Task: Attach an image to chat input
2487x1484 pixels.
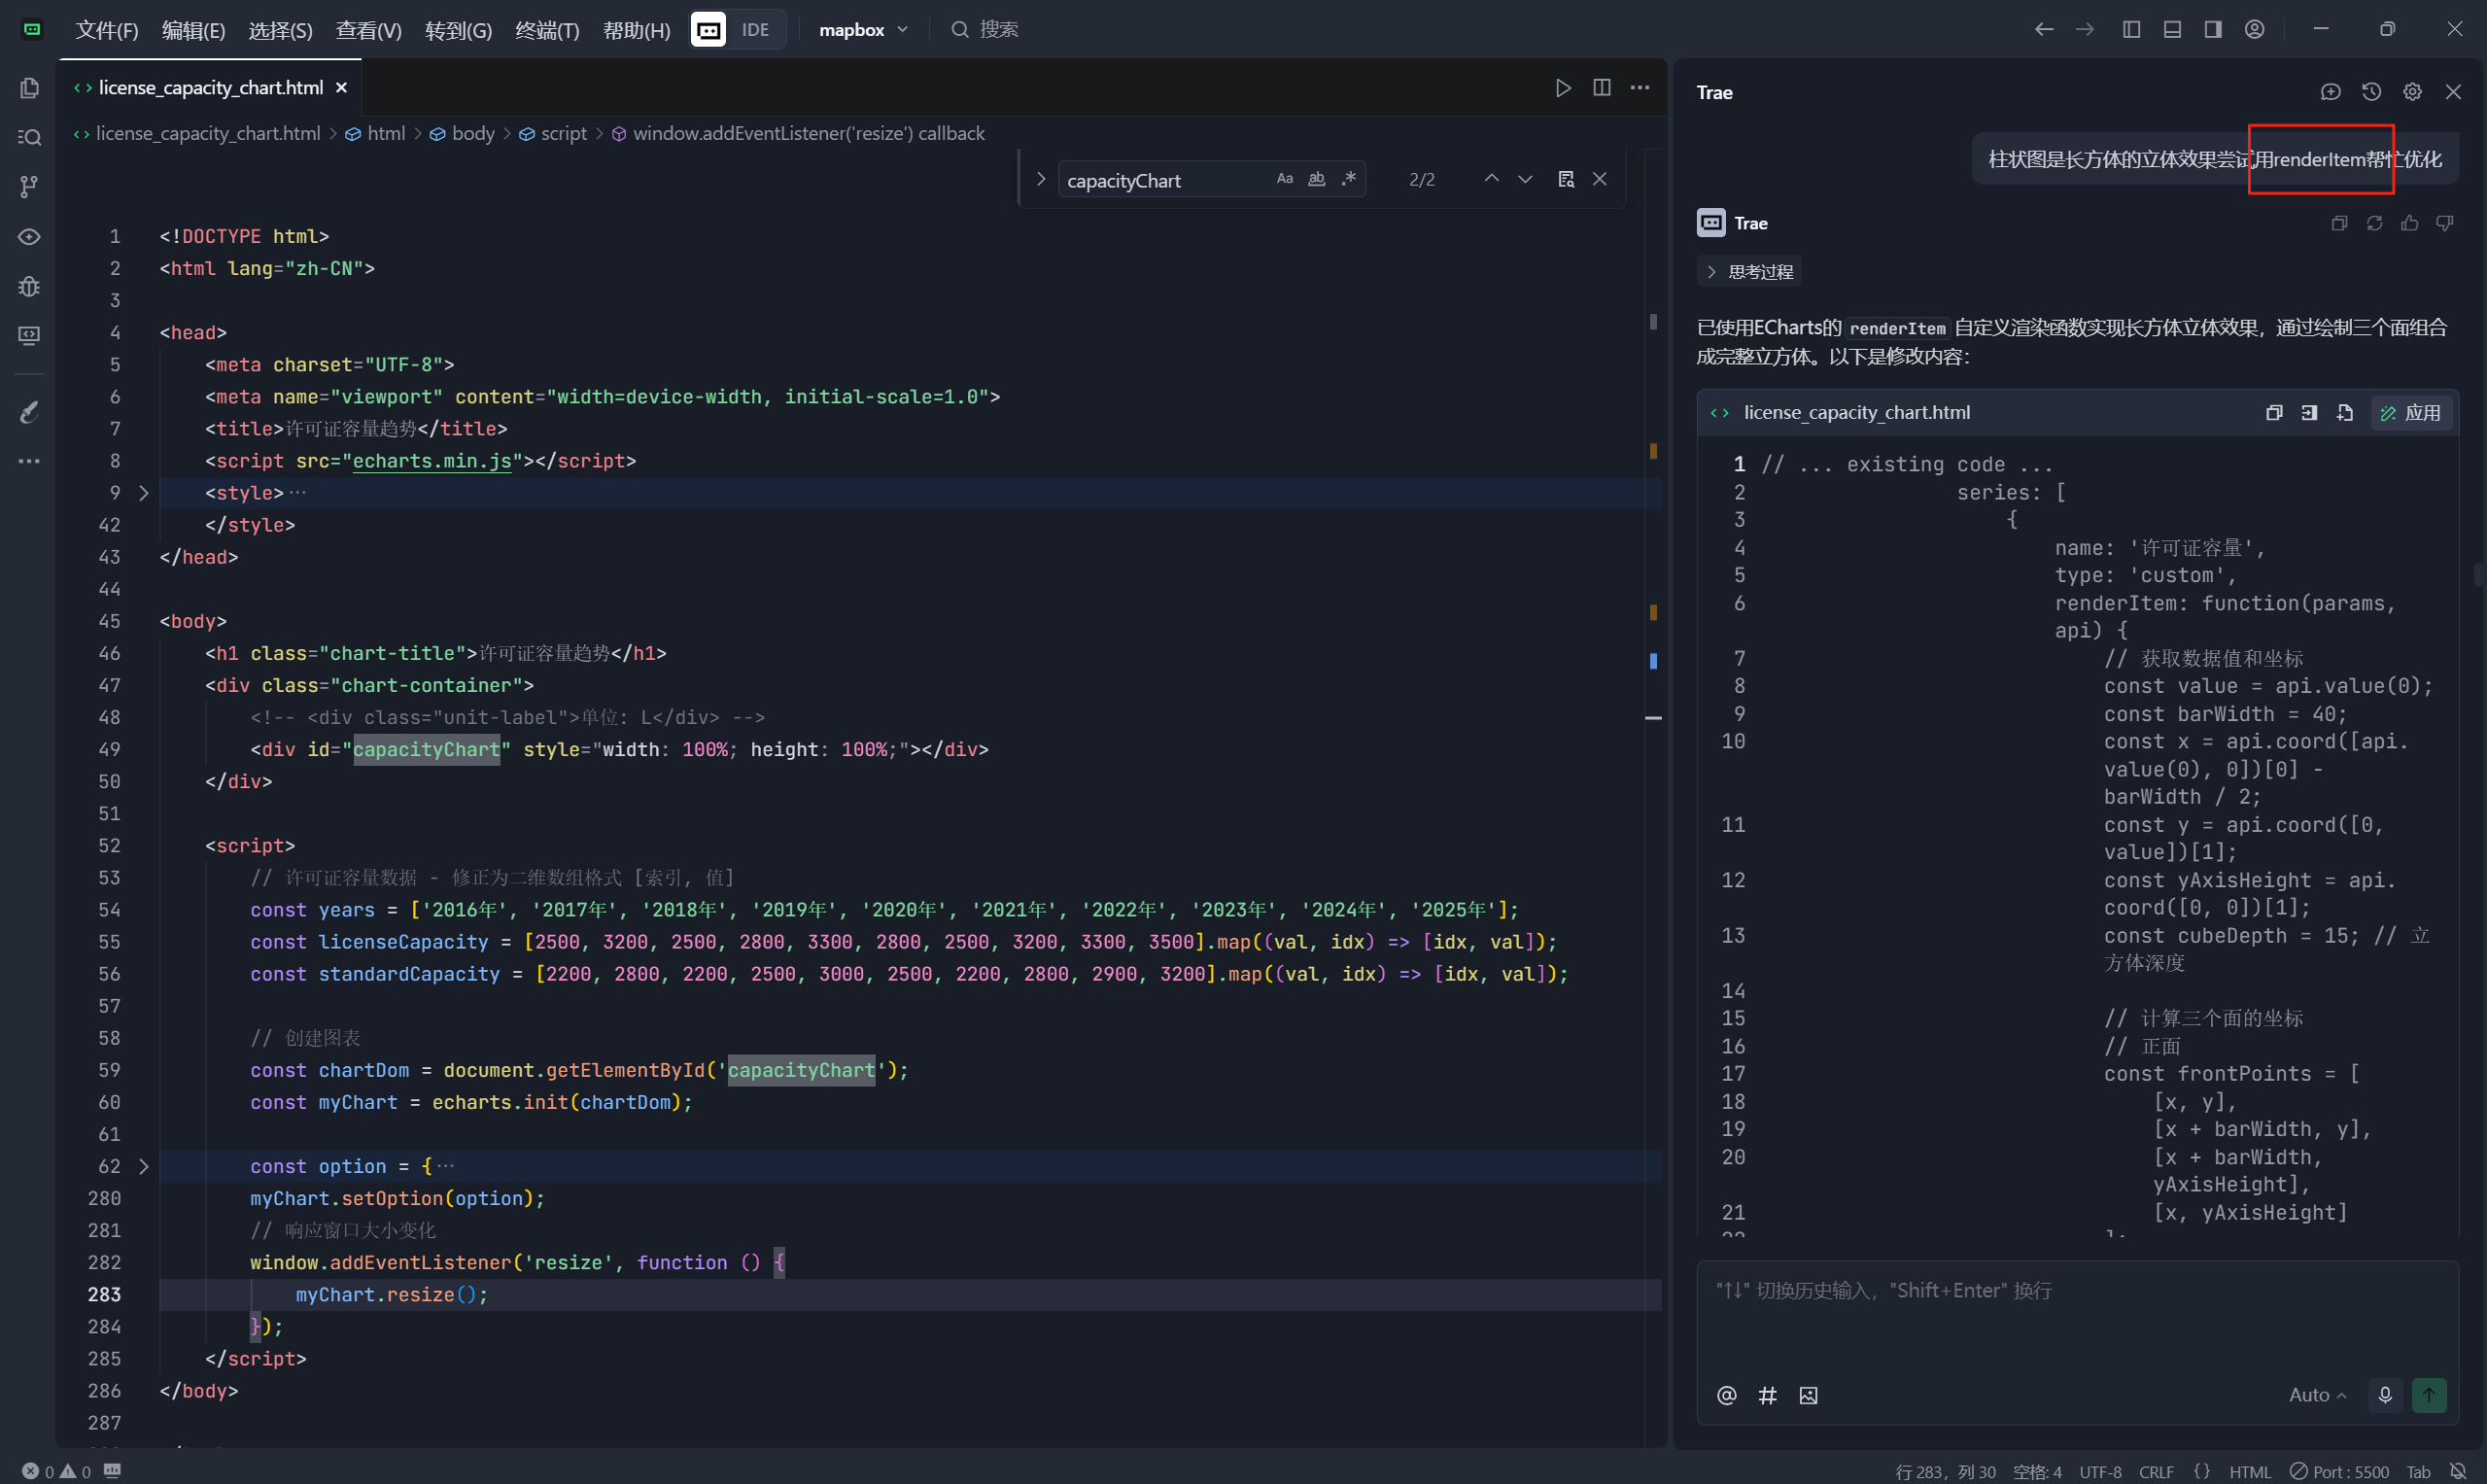Action: 1808,1395
